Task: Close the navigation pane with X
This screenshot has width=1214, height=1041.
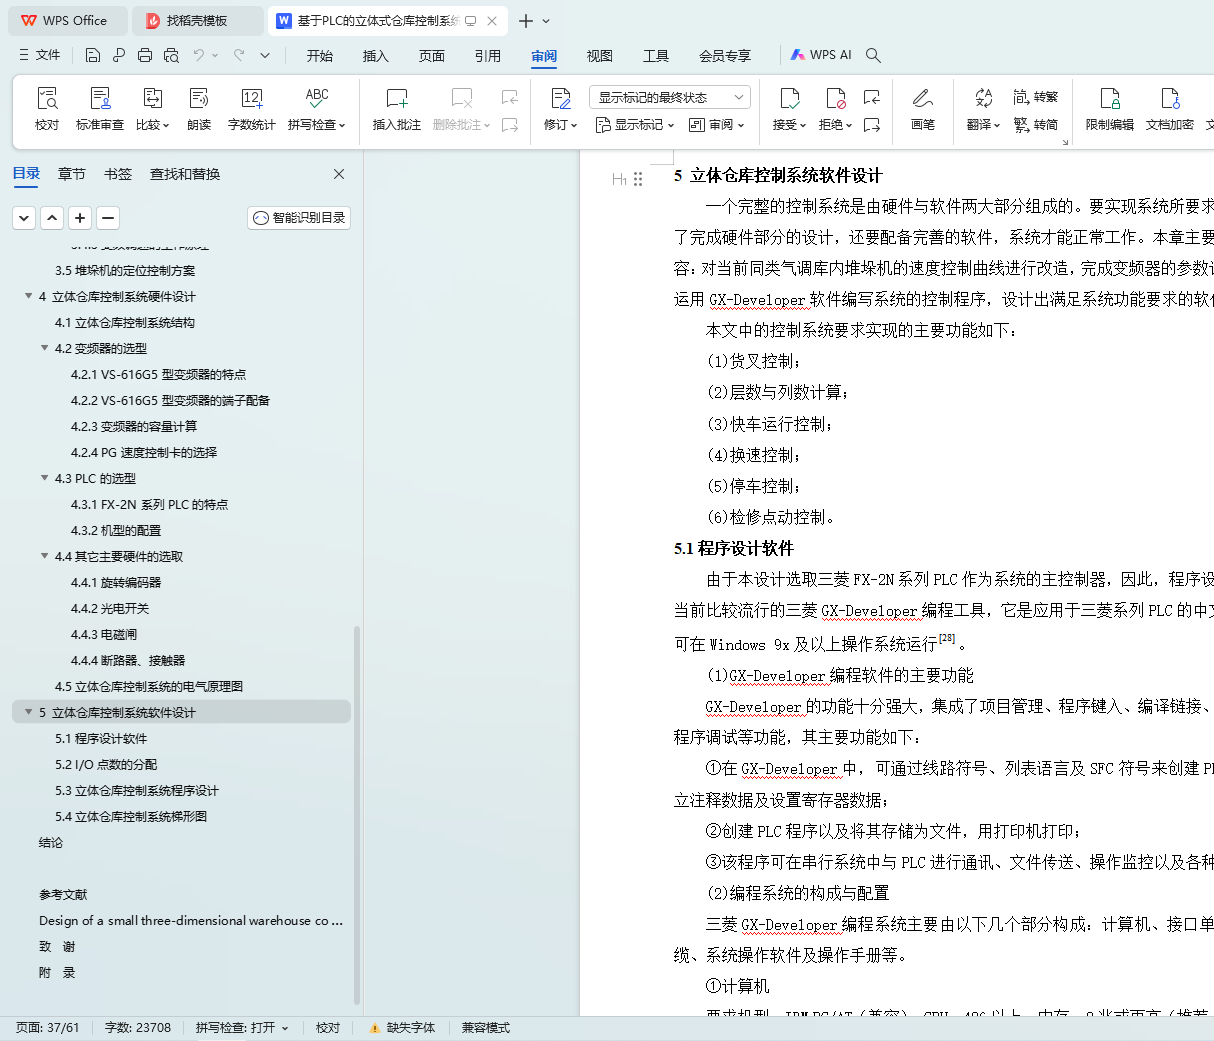Action: pos(339,174)
